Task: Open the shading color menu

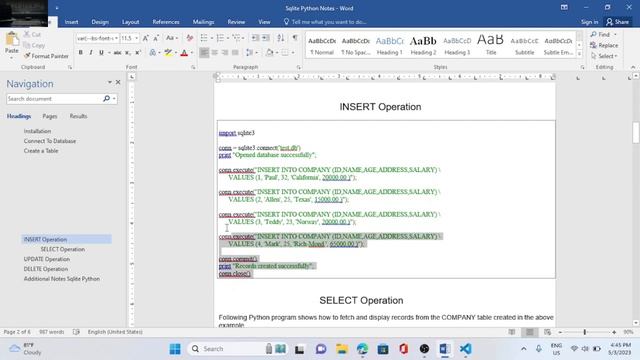Action: pos(277,53)
